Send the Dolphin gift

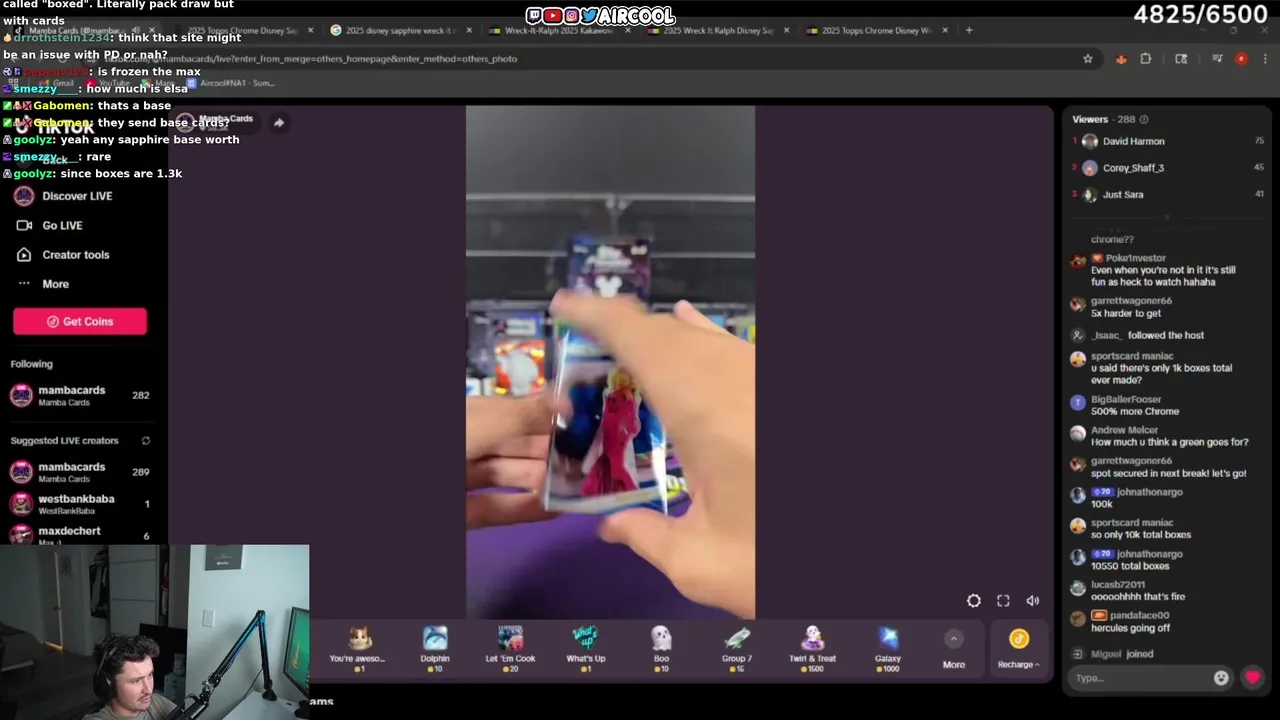435,647
